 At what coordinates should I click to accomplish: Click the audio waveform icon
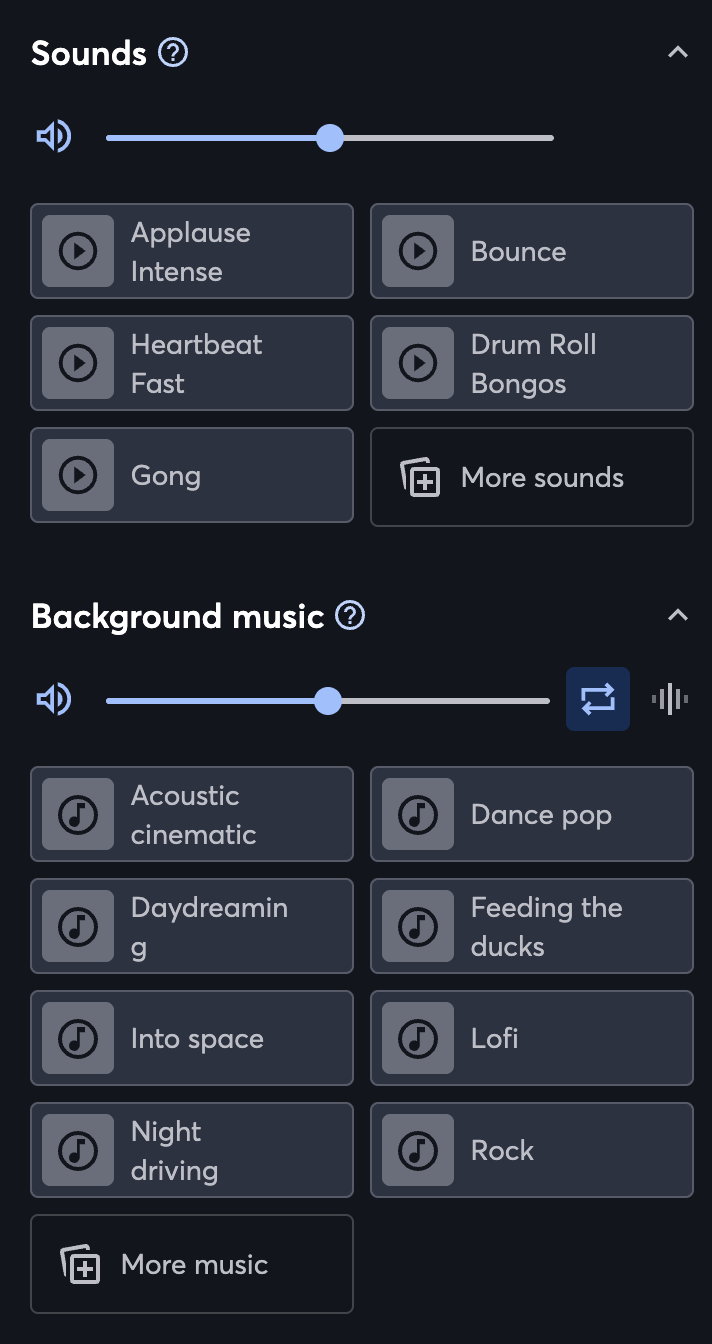[x=670, y=699]
